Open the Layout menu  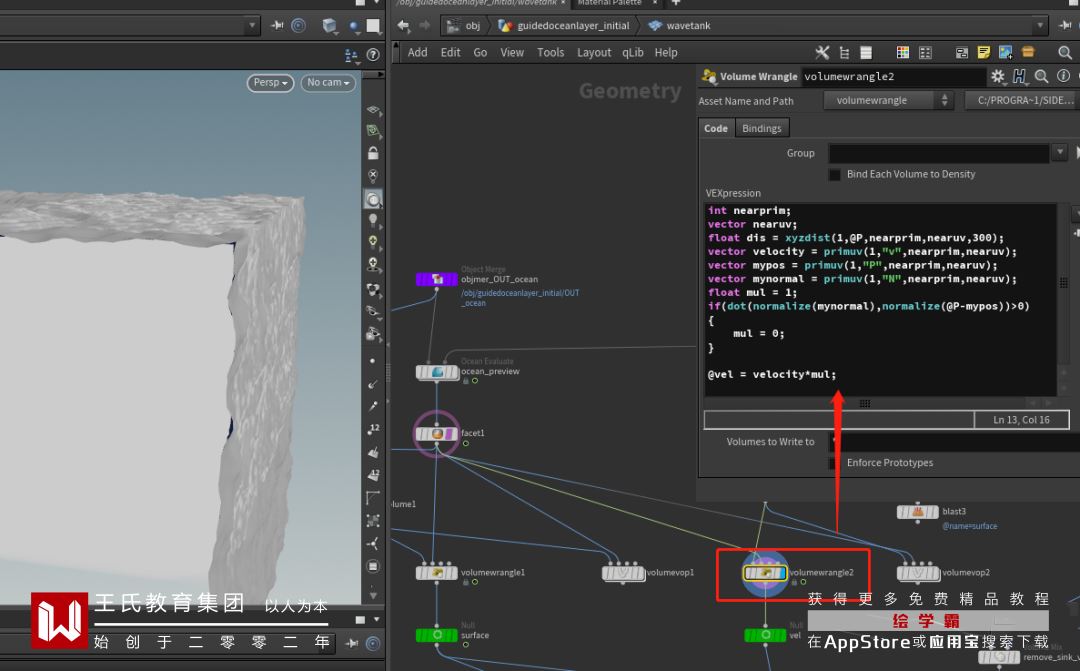[594, 53]
